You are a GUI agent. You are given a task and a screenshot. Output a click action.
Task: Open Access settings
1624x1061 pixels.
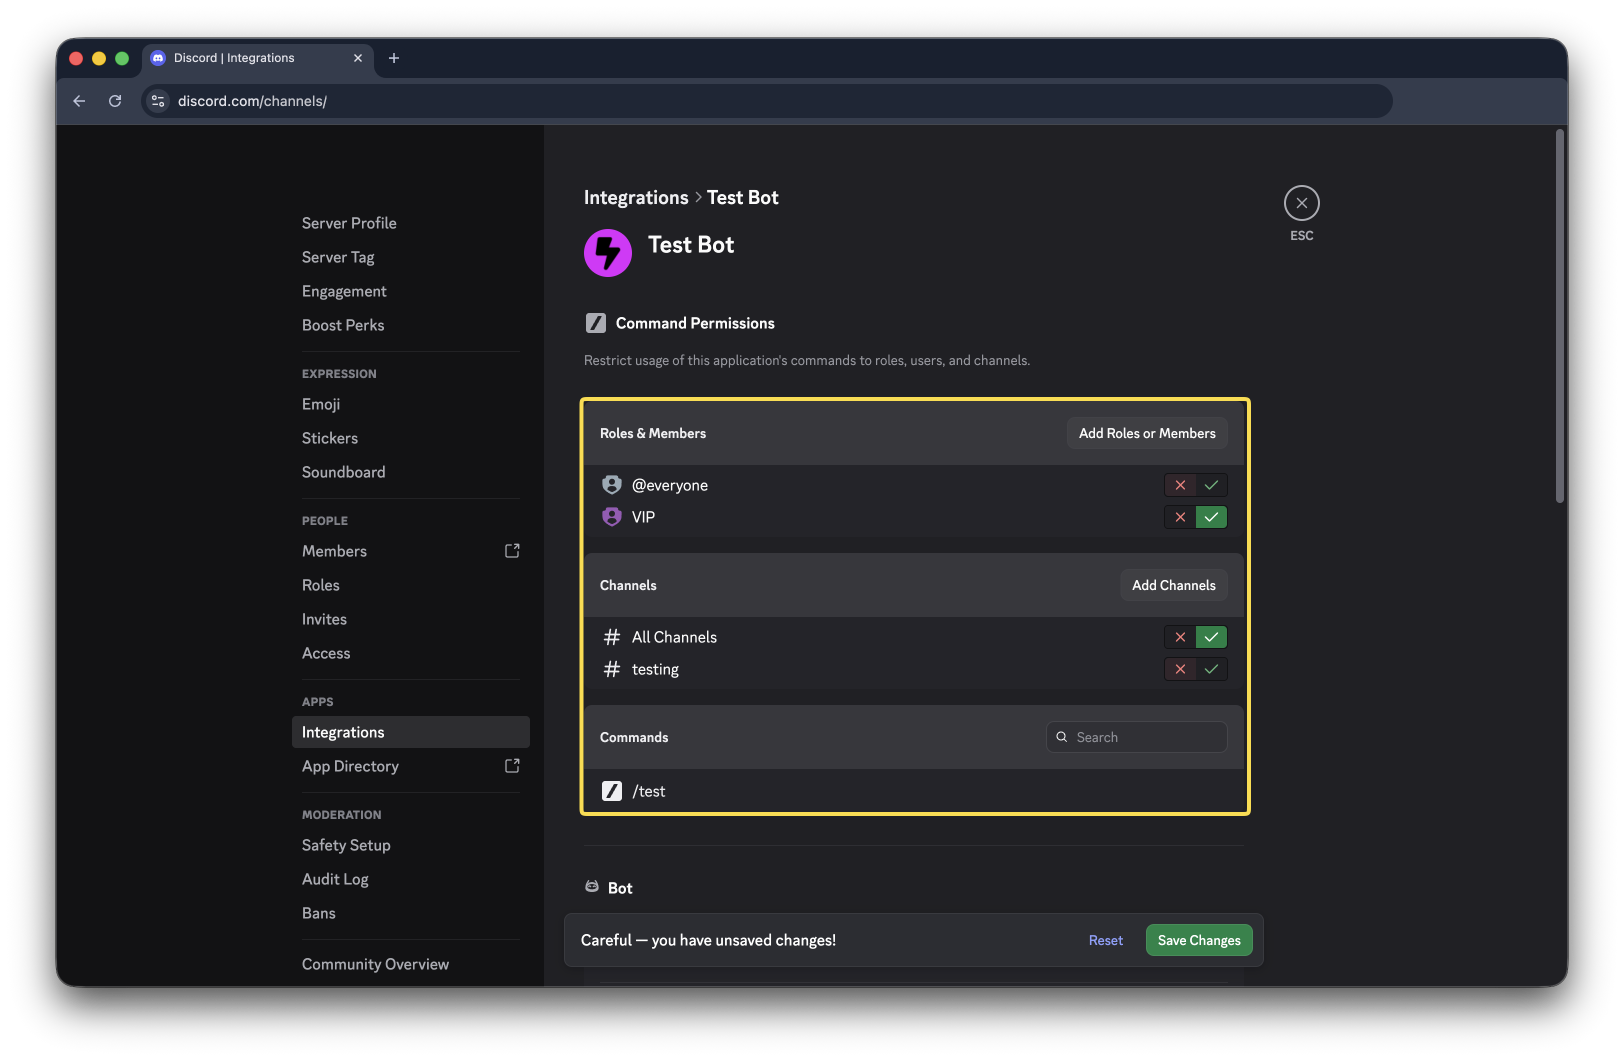[x=410, y=653]
